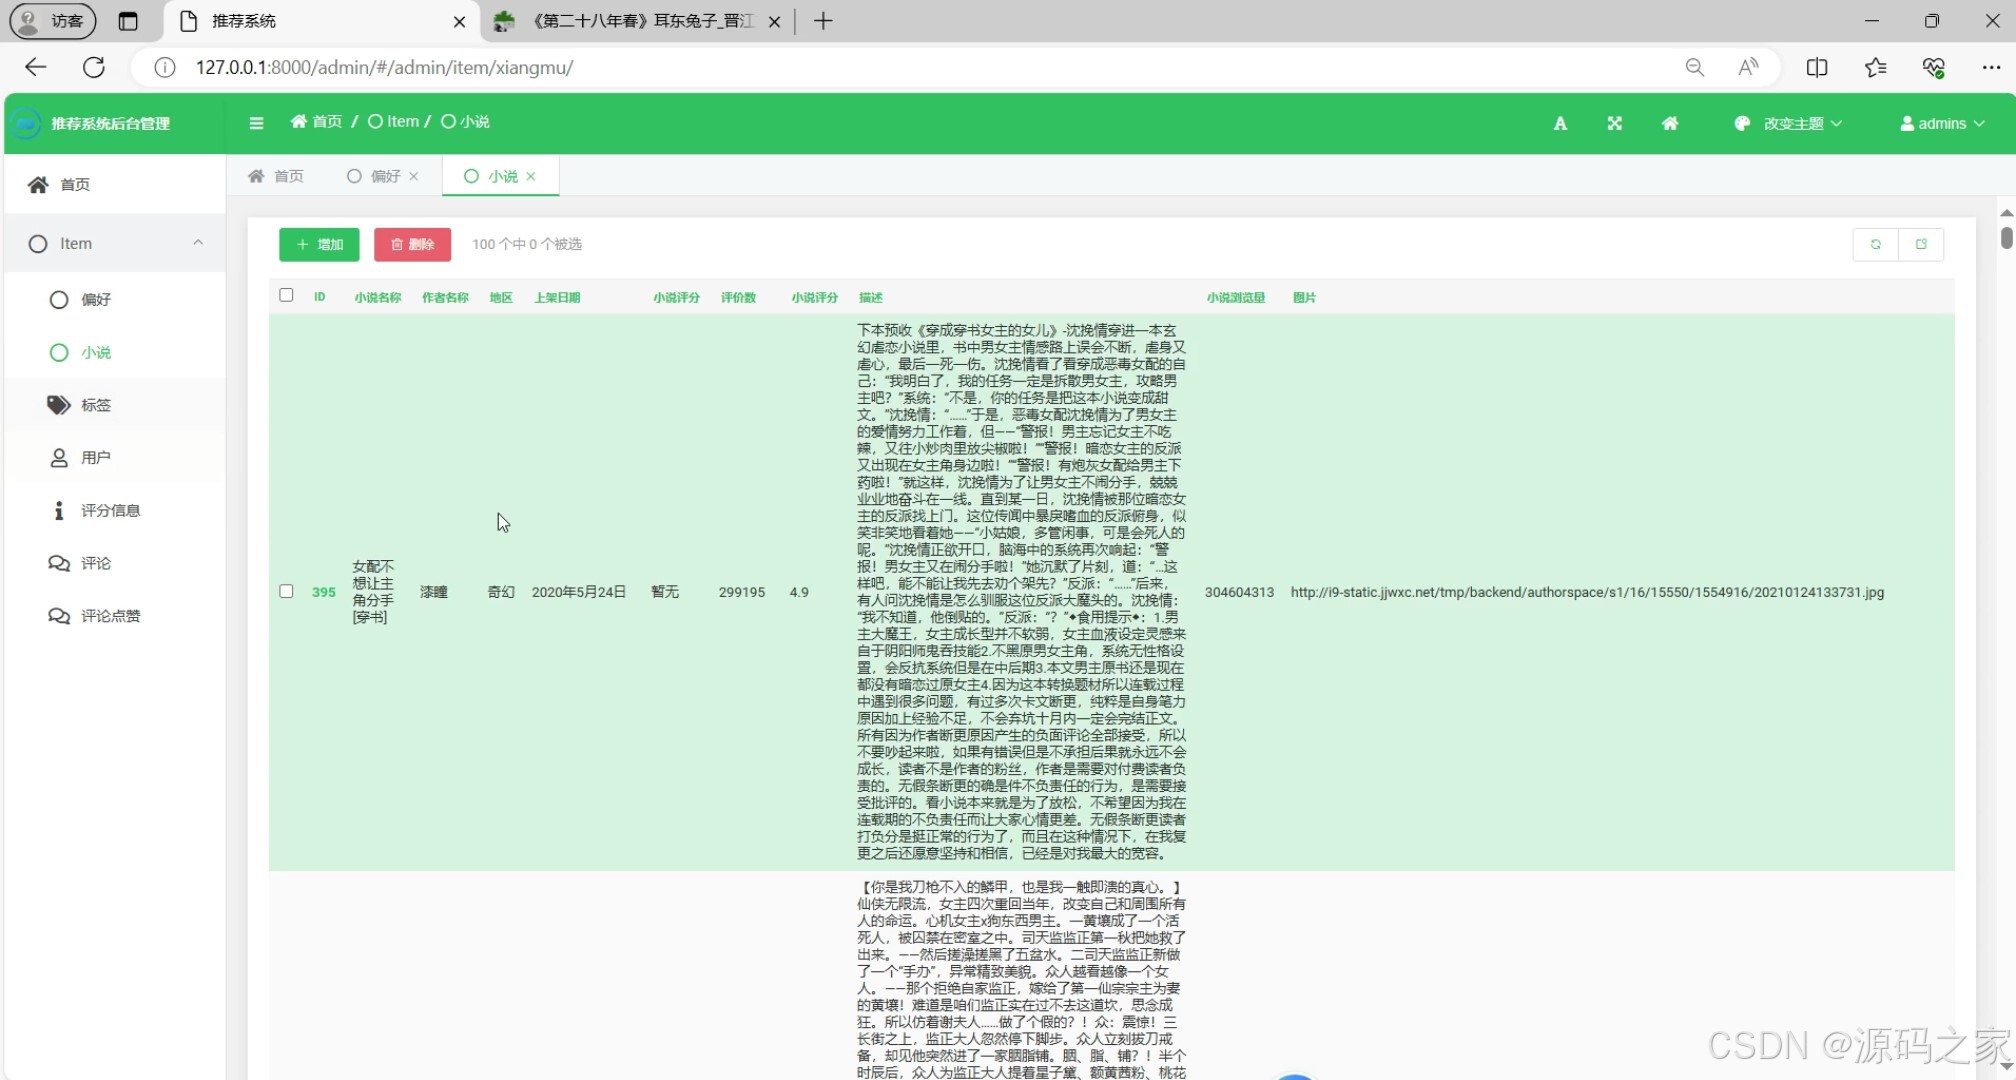The height and width of the screenshot is (1080, 2016).
Task: Click the red 删除 delete button
Action: [412, 244]
